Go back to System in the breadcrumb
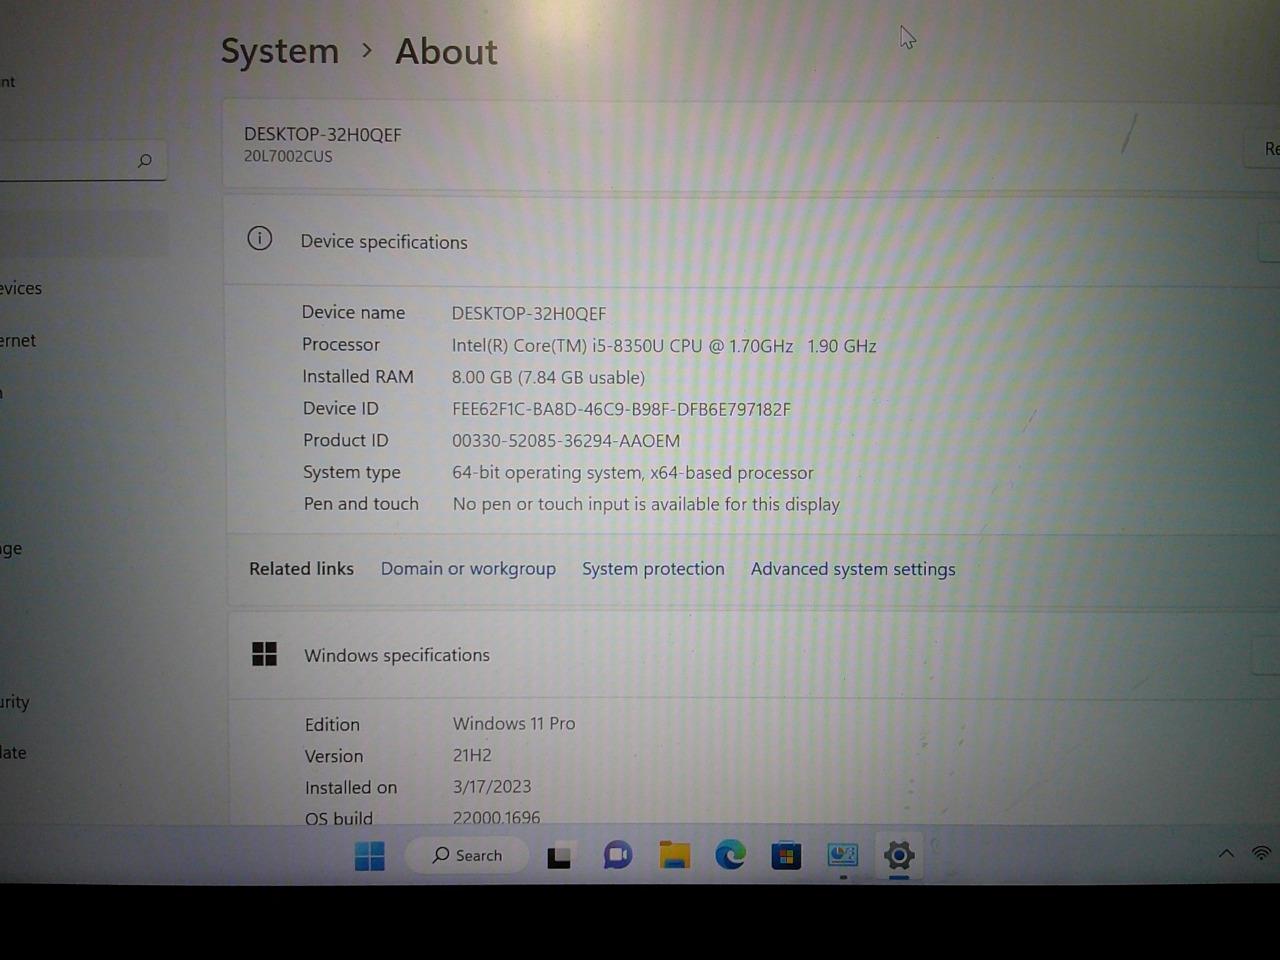Screen dimensions: 1280x960 (280, 51)
